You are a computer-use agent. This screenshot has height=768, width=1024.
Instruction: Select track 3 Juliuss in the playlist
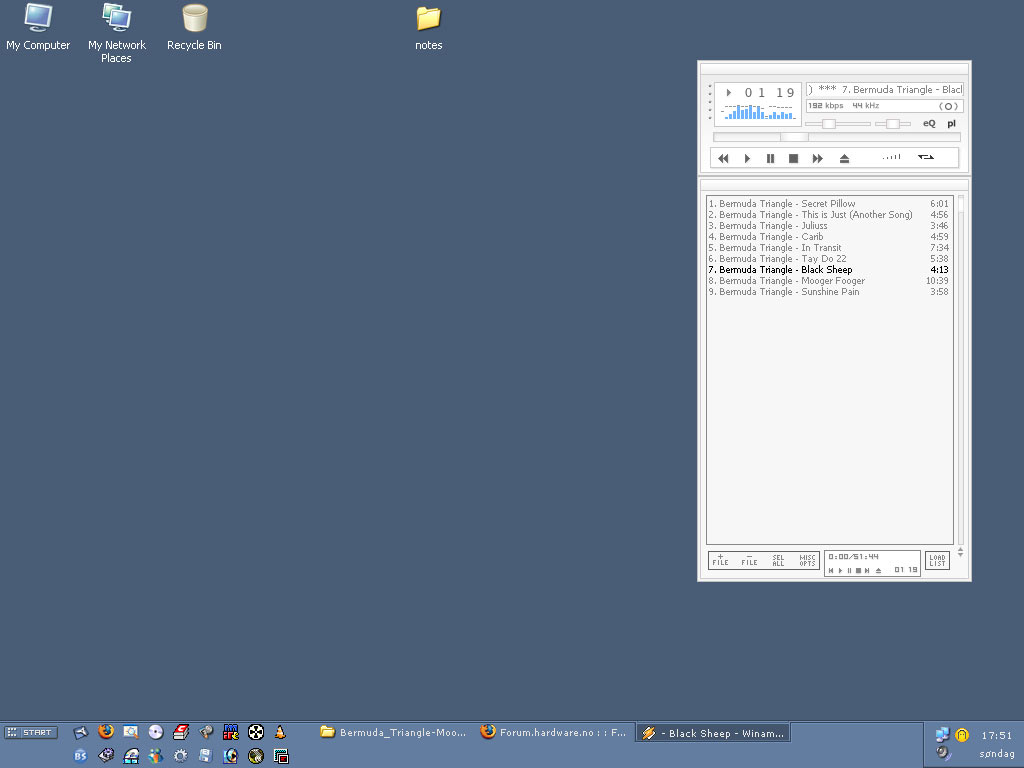point(829,226)
